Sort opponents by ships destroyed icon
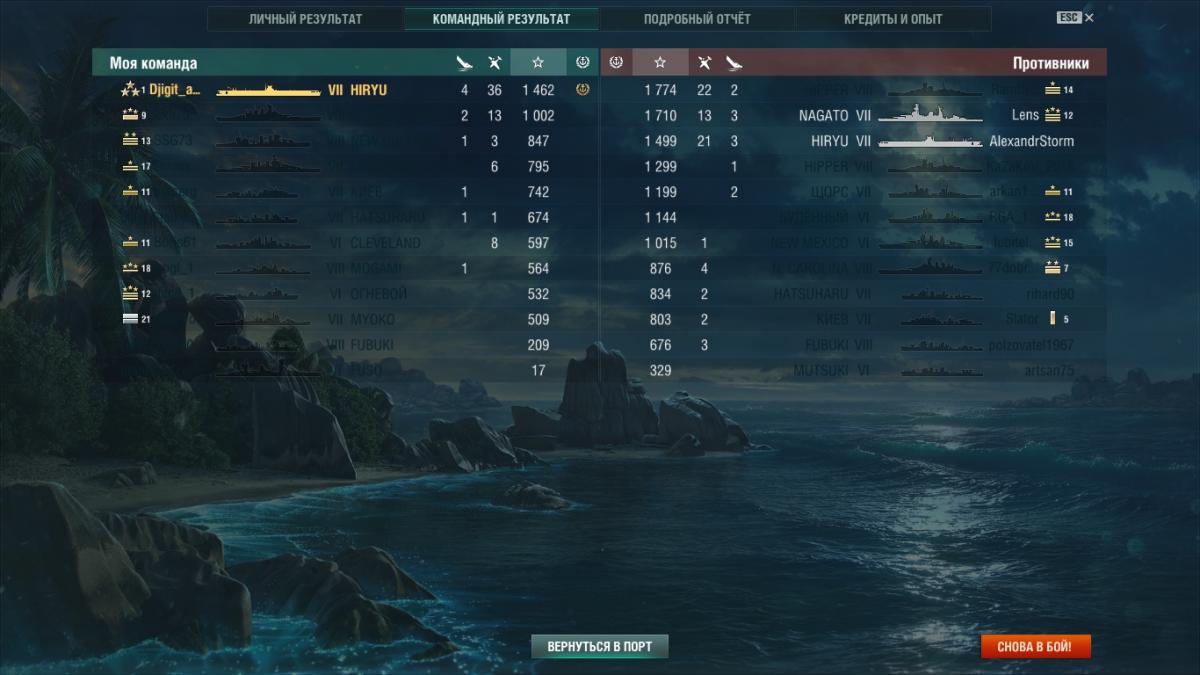 704,63
